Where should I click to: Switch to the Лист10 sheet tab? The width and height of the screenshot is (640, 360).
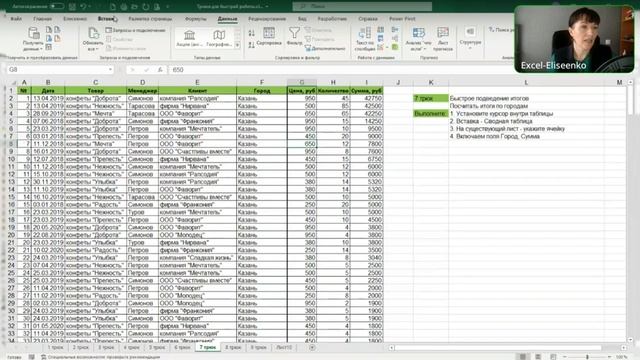click(284, 347)
